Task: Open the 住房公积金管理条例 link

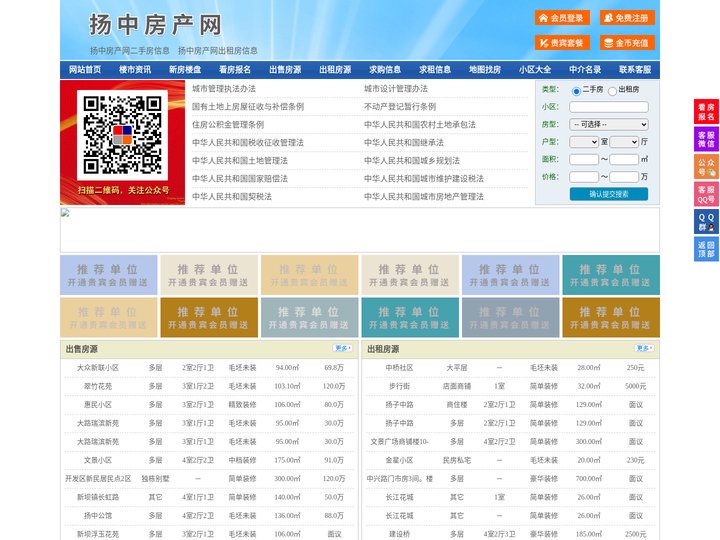Action: coord(228,124)
